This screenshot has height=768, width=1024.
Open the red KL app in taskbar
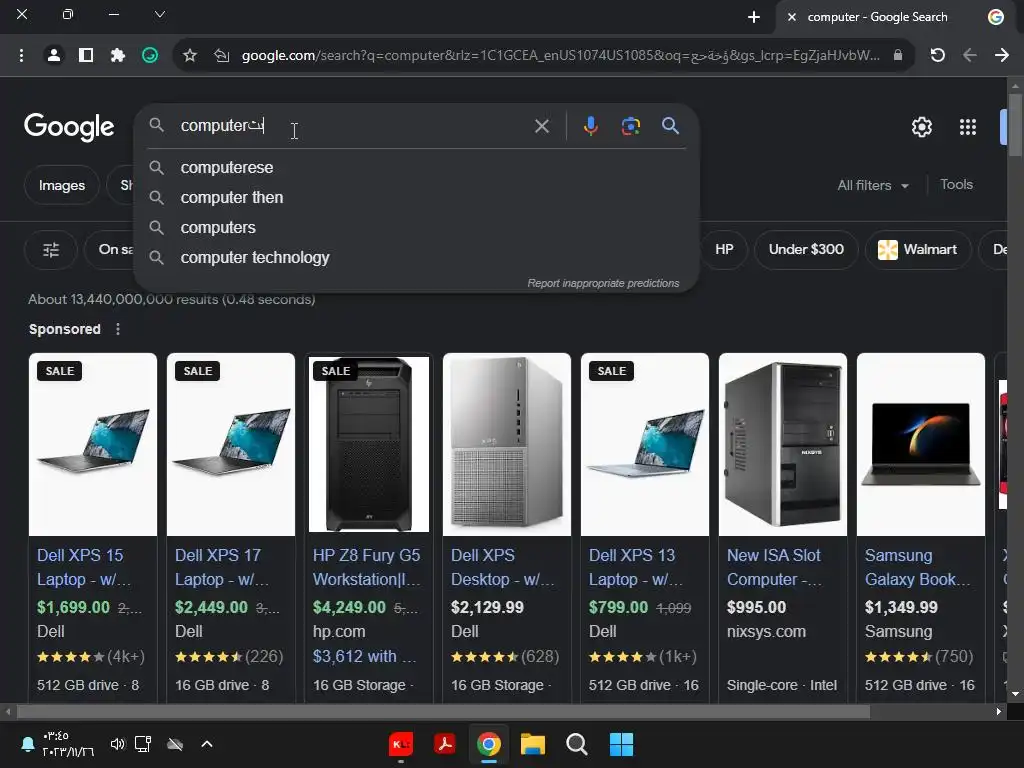click(x=400, y=744)
